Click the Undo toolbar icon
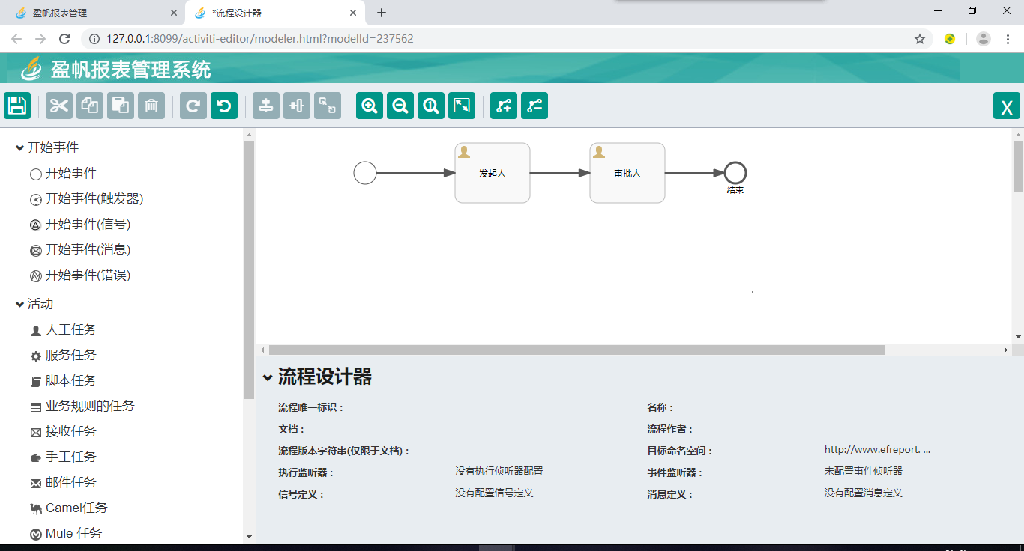 (224, 106)
